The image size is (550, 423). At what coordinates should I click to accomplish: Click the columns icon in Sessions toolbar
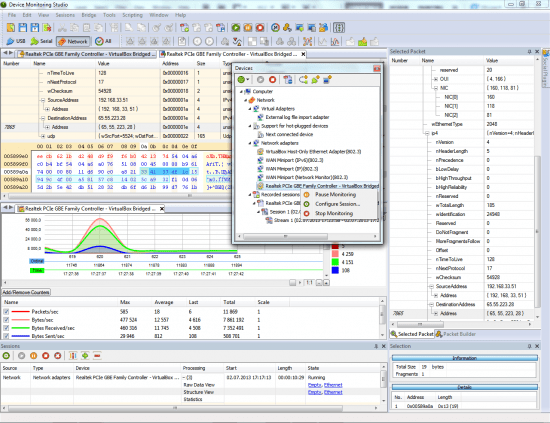pos(73,356)
